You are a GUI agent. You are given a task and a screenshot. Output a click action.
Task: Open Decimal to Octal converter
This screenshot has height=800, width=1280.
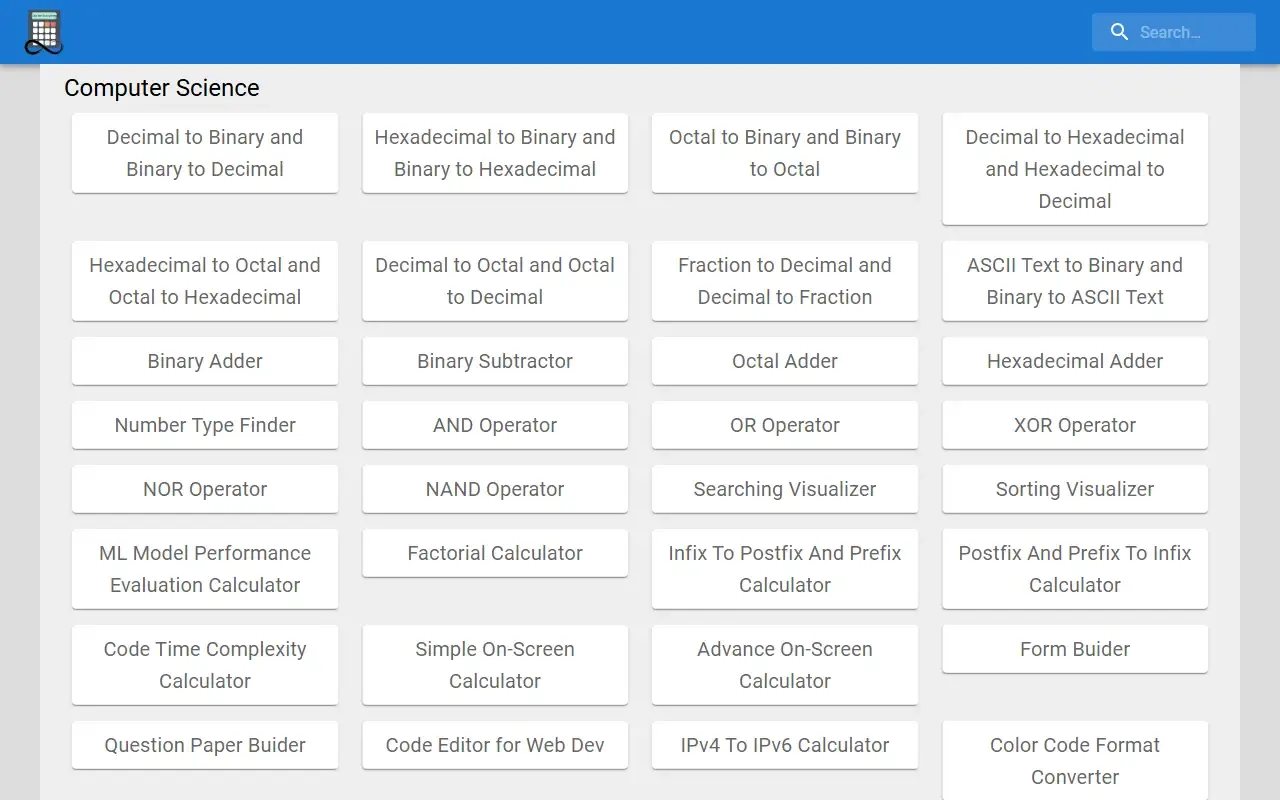(x=495, y=281)
